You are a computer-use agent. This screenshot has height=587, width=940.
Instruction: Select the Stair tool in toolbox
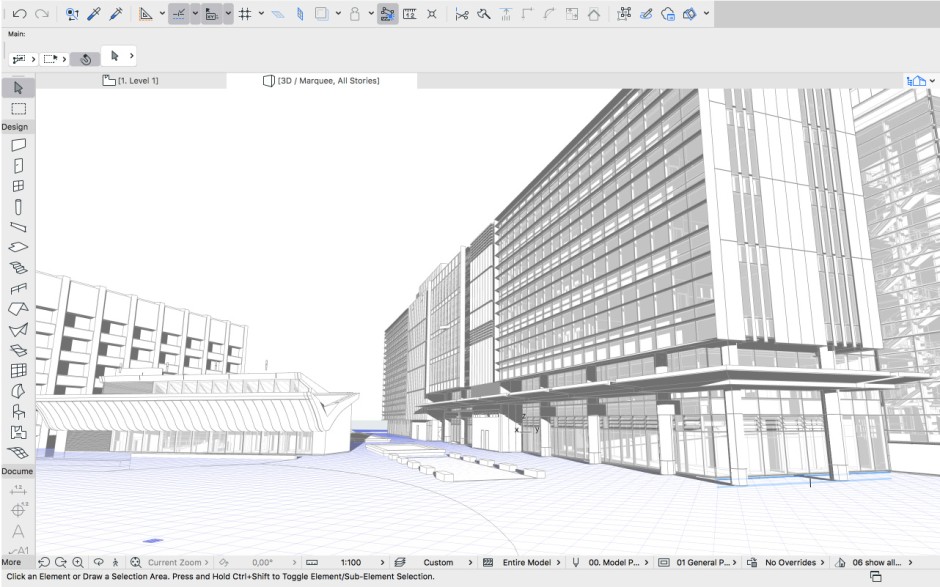[18, 268]
